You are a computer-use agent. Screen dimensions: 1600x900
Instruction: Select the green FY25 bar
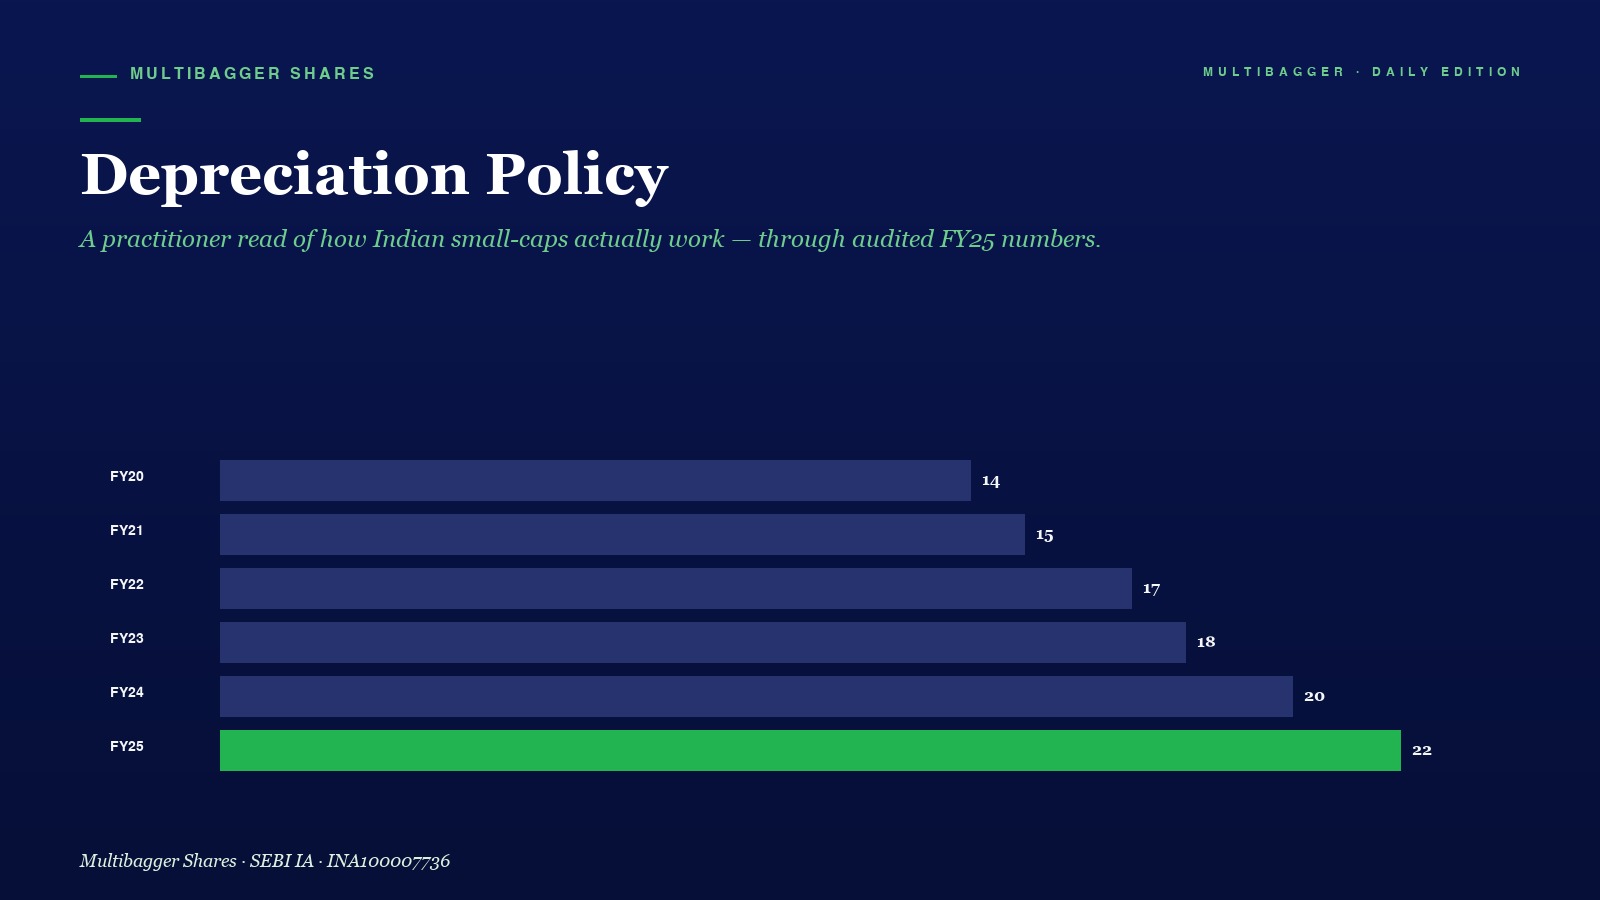coord(810,750)
